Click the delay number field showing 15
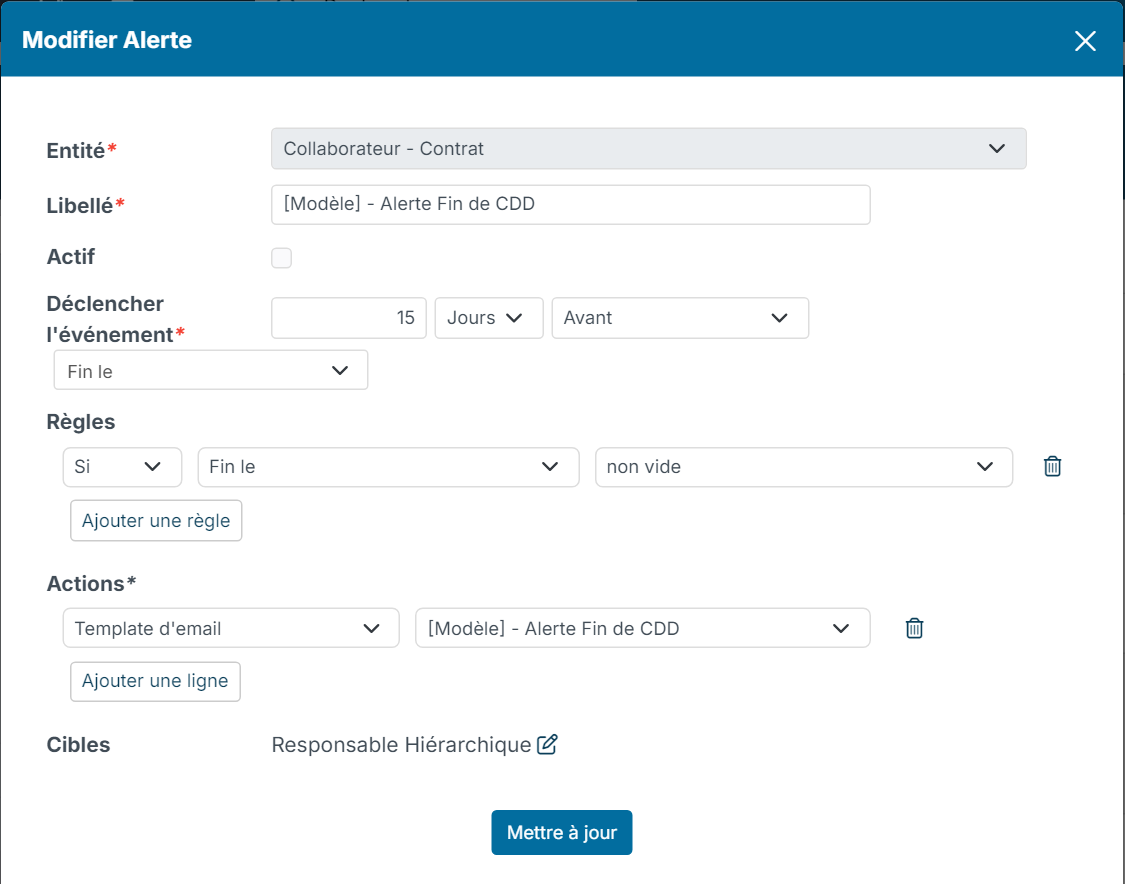 click(x=349, y=318)
